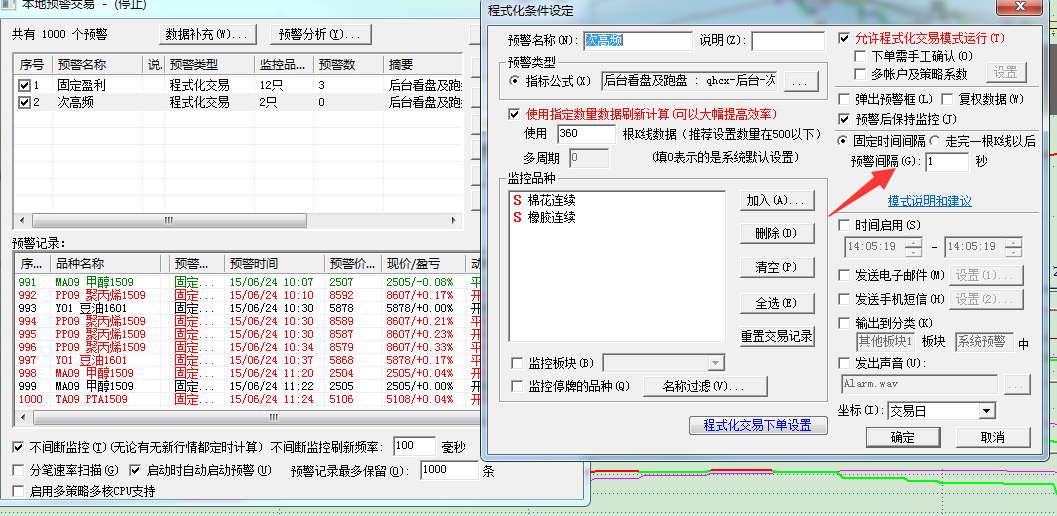Click the end time spinner arrows
This screenshot has height=516, width=1057.
[1014, 247]
